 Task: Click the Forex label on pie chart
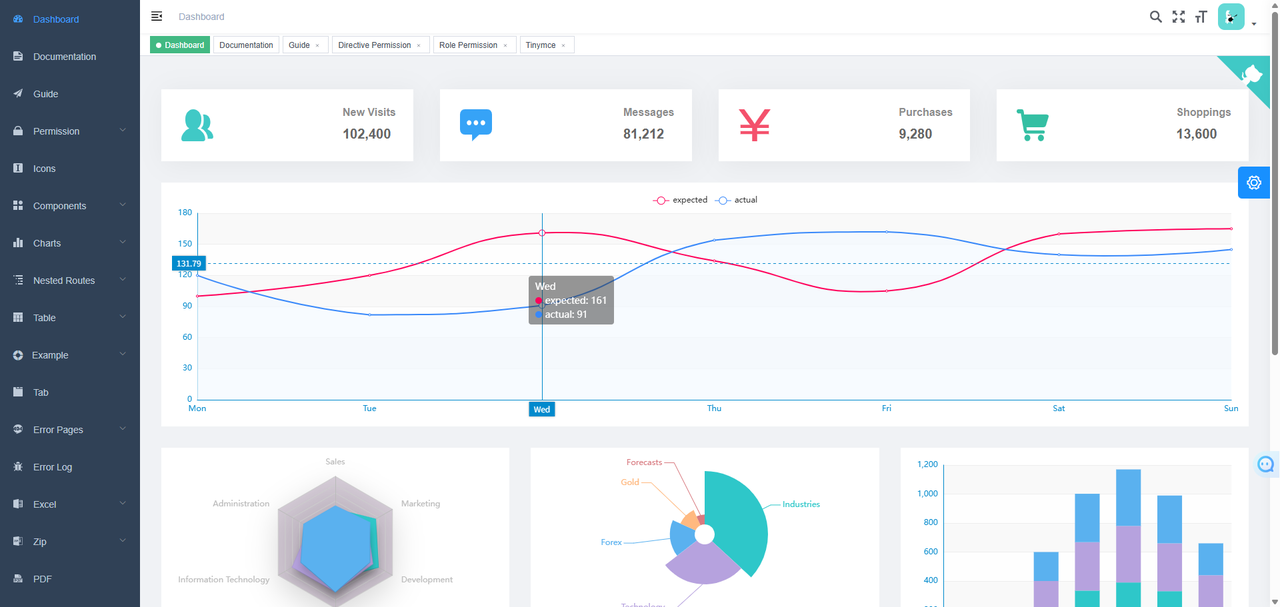point(611,542)
